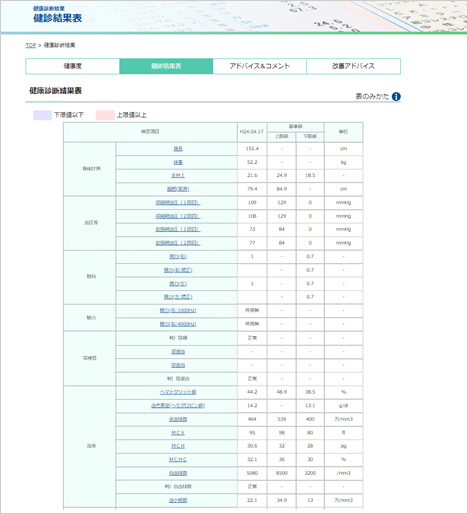The width and height of the screenshot is (468, 514).
Task: Select the hemoglobin value 14.2
Action: [x=252, y=406]
